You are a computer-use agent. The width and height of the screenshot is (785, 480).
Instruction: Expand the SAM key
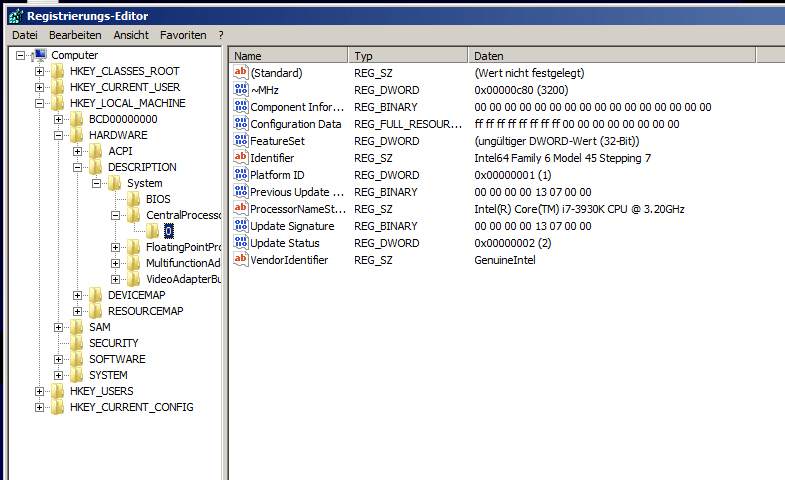(x=59, y=327)
